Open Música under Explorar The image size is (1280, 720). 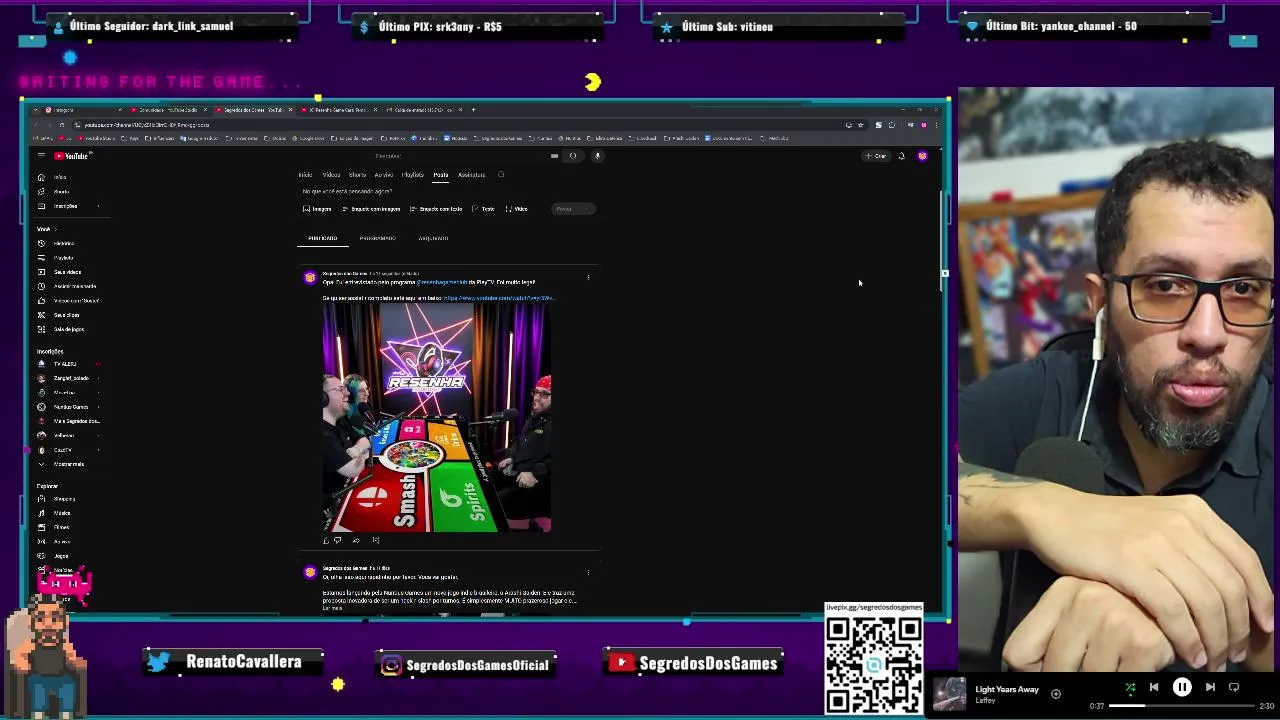click(x=62, y=513)
